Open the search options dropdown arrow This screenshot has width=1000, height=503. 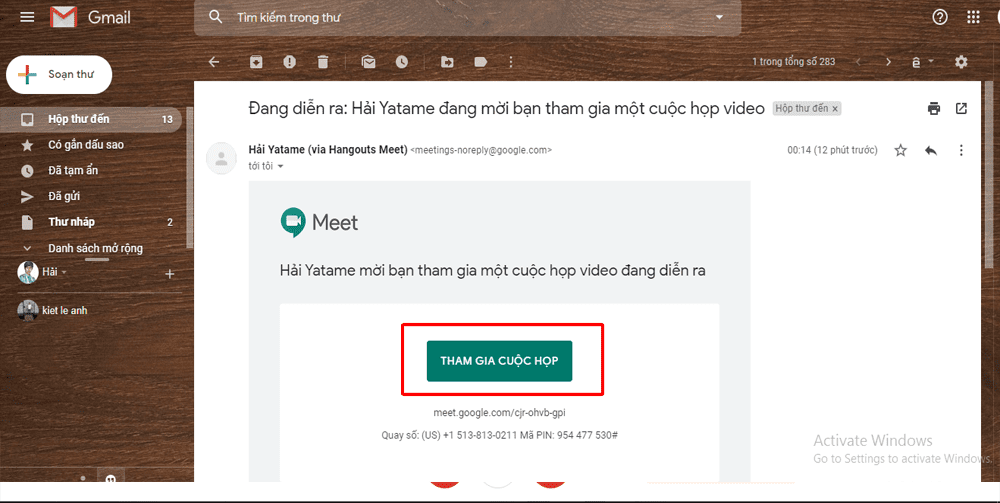(720, 17)
